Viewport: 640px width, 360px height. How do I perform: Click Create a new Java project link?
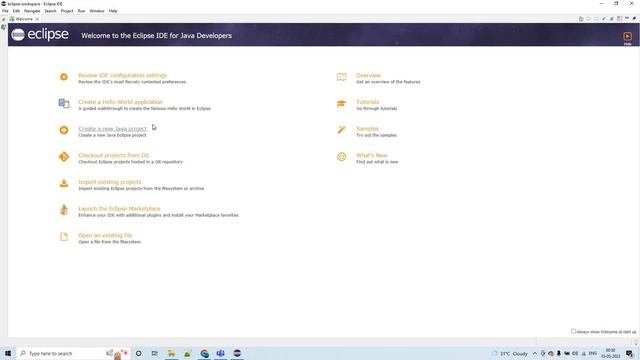112,129
